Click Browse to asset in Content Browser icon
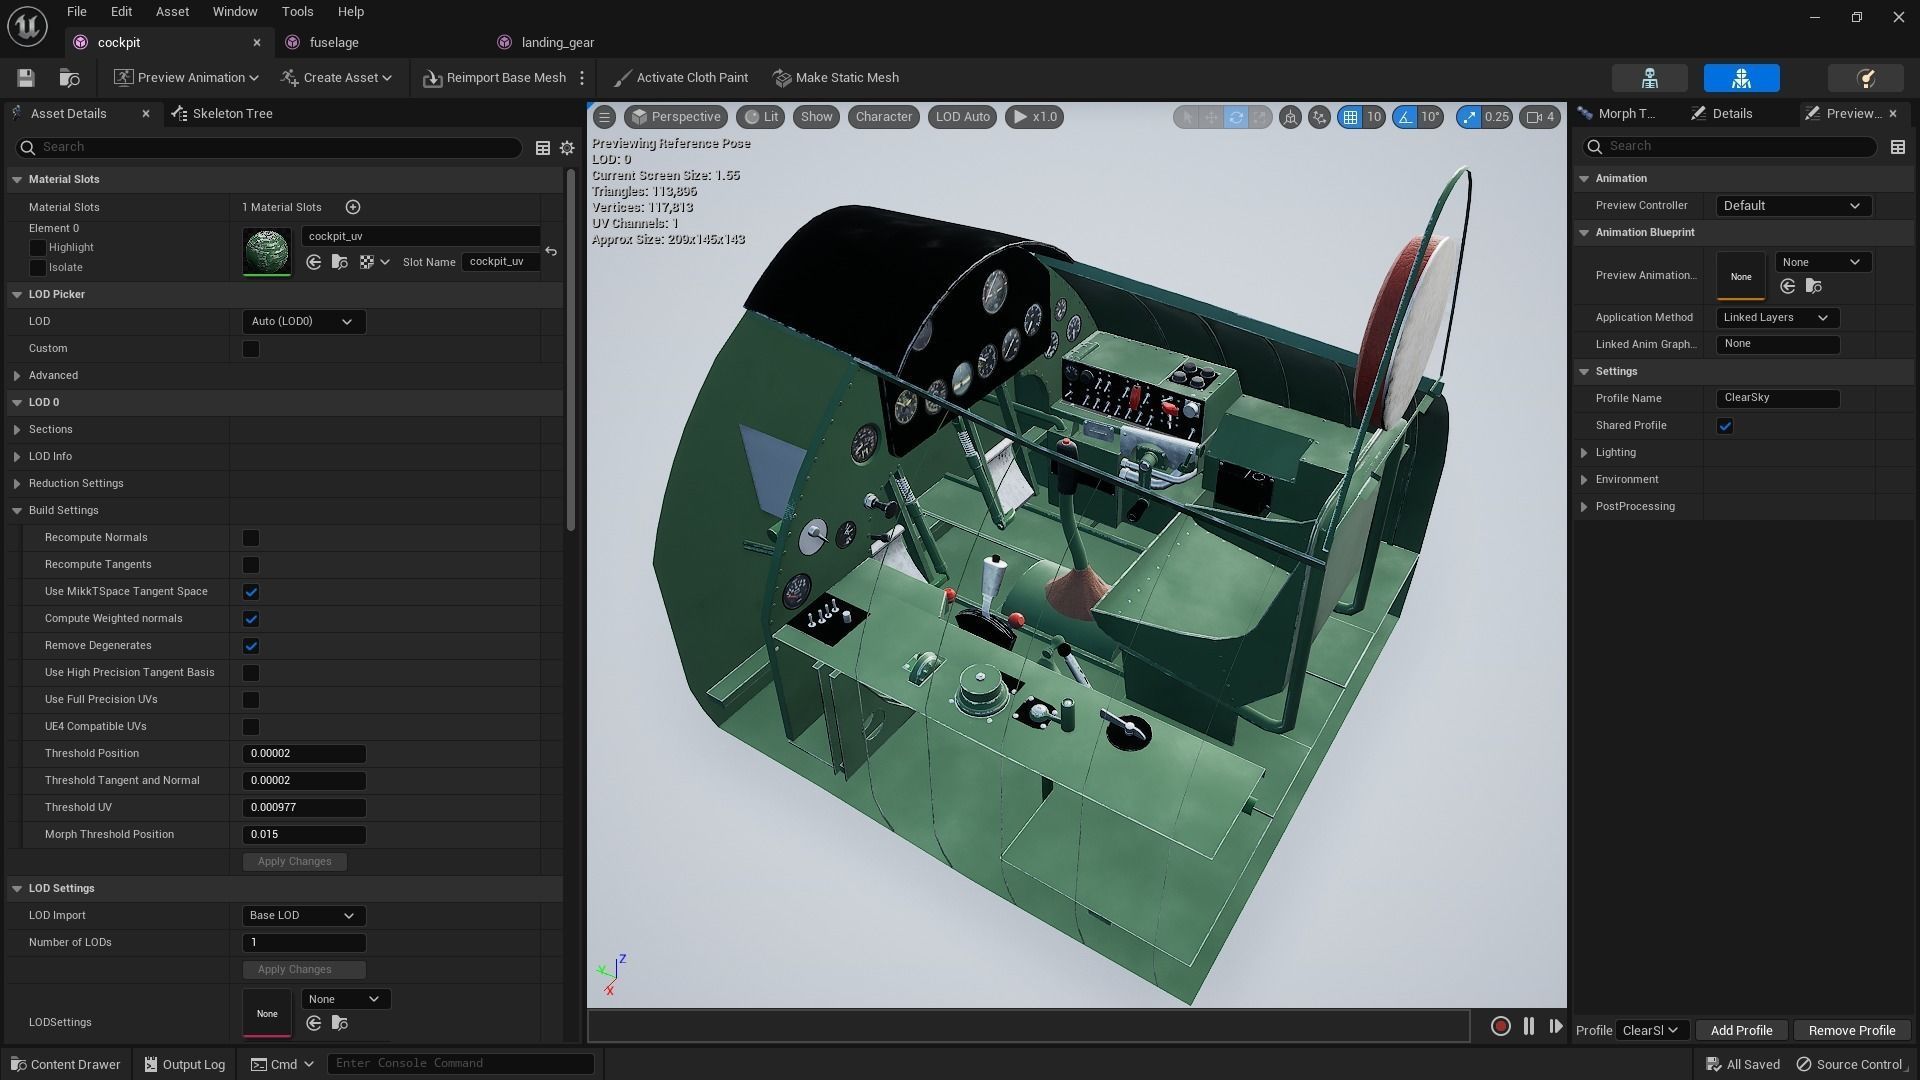This screenshot has height=1080, width=1920. click(x=69, y=78)
